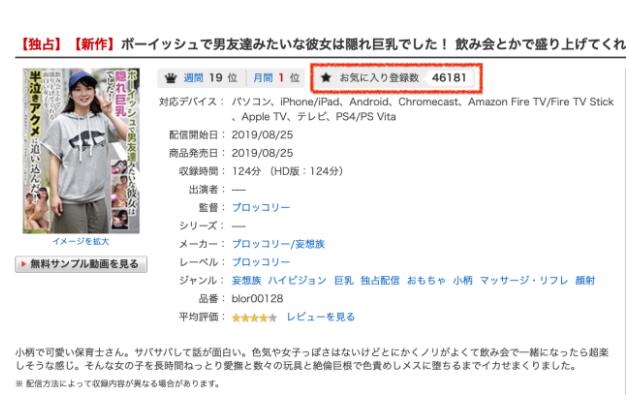Open the レビューを見る reviews link
The width and height of the screenshot is (627, 407).
point(321,317)
